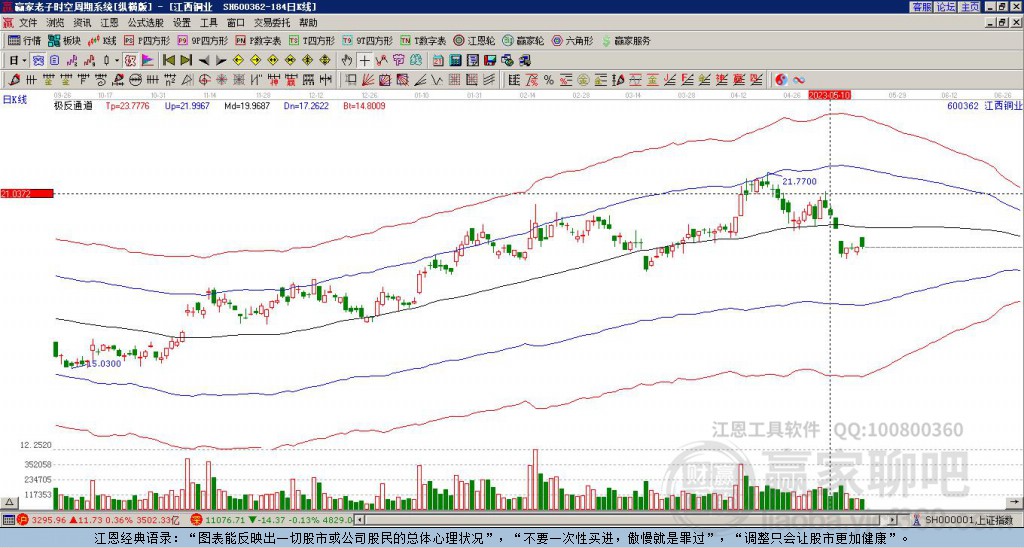
Task: Click the 沪 Shanghai index status icon
Action: (23, 520)
